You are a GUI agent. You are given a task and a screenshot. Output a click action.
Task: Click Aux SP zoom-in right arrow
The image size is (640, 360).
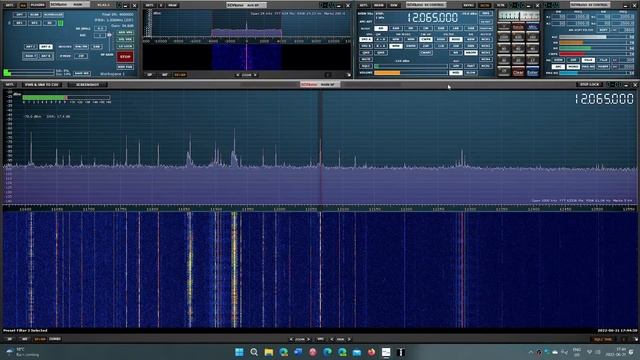point(256,75)
